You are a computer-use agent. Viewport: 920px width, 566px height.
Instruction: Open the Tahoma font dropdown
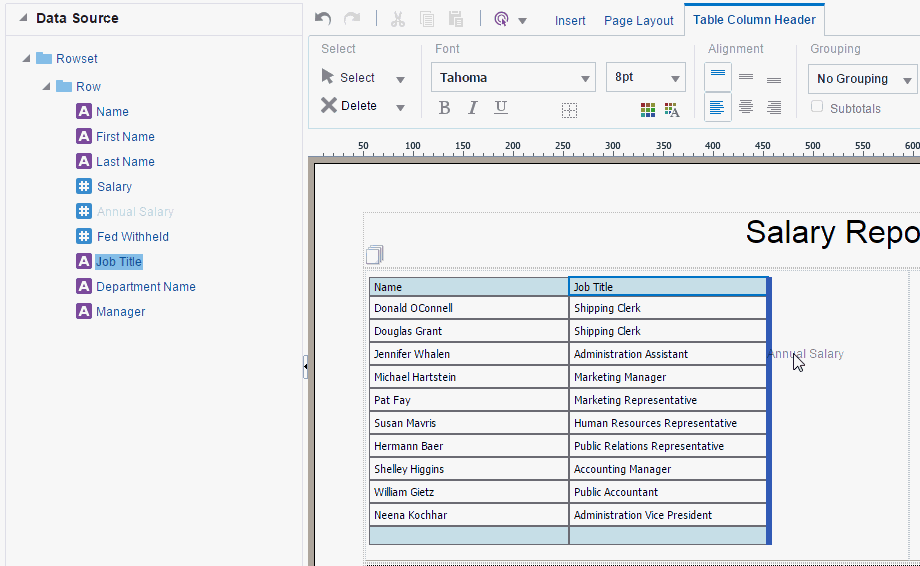click(x=513, y=77)
